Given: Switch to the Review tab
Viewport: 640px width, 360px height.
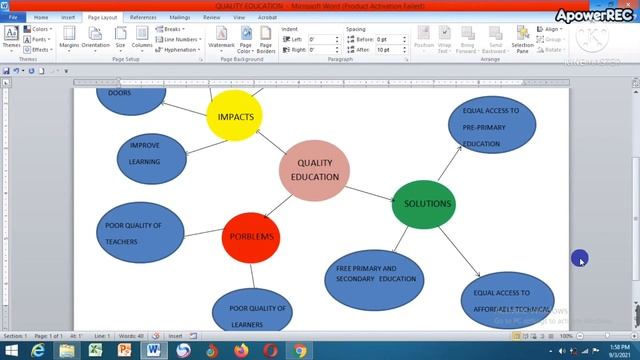Looking at the screenshot, I should 211,18.
